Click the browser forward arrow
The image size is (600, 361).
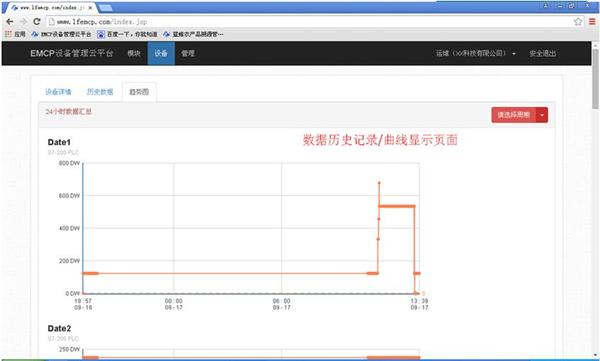tap(23, 22)
